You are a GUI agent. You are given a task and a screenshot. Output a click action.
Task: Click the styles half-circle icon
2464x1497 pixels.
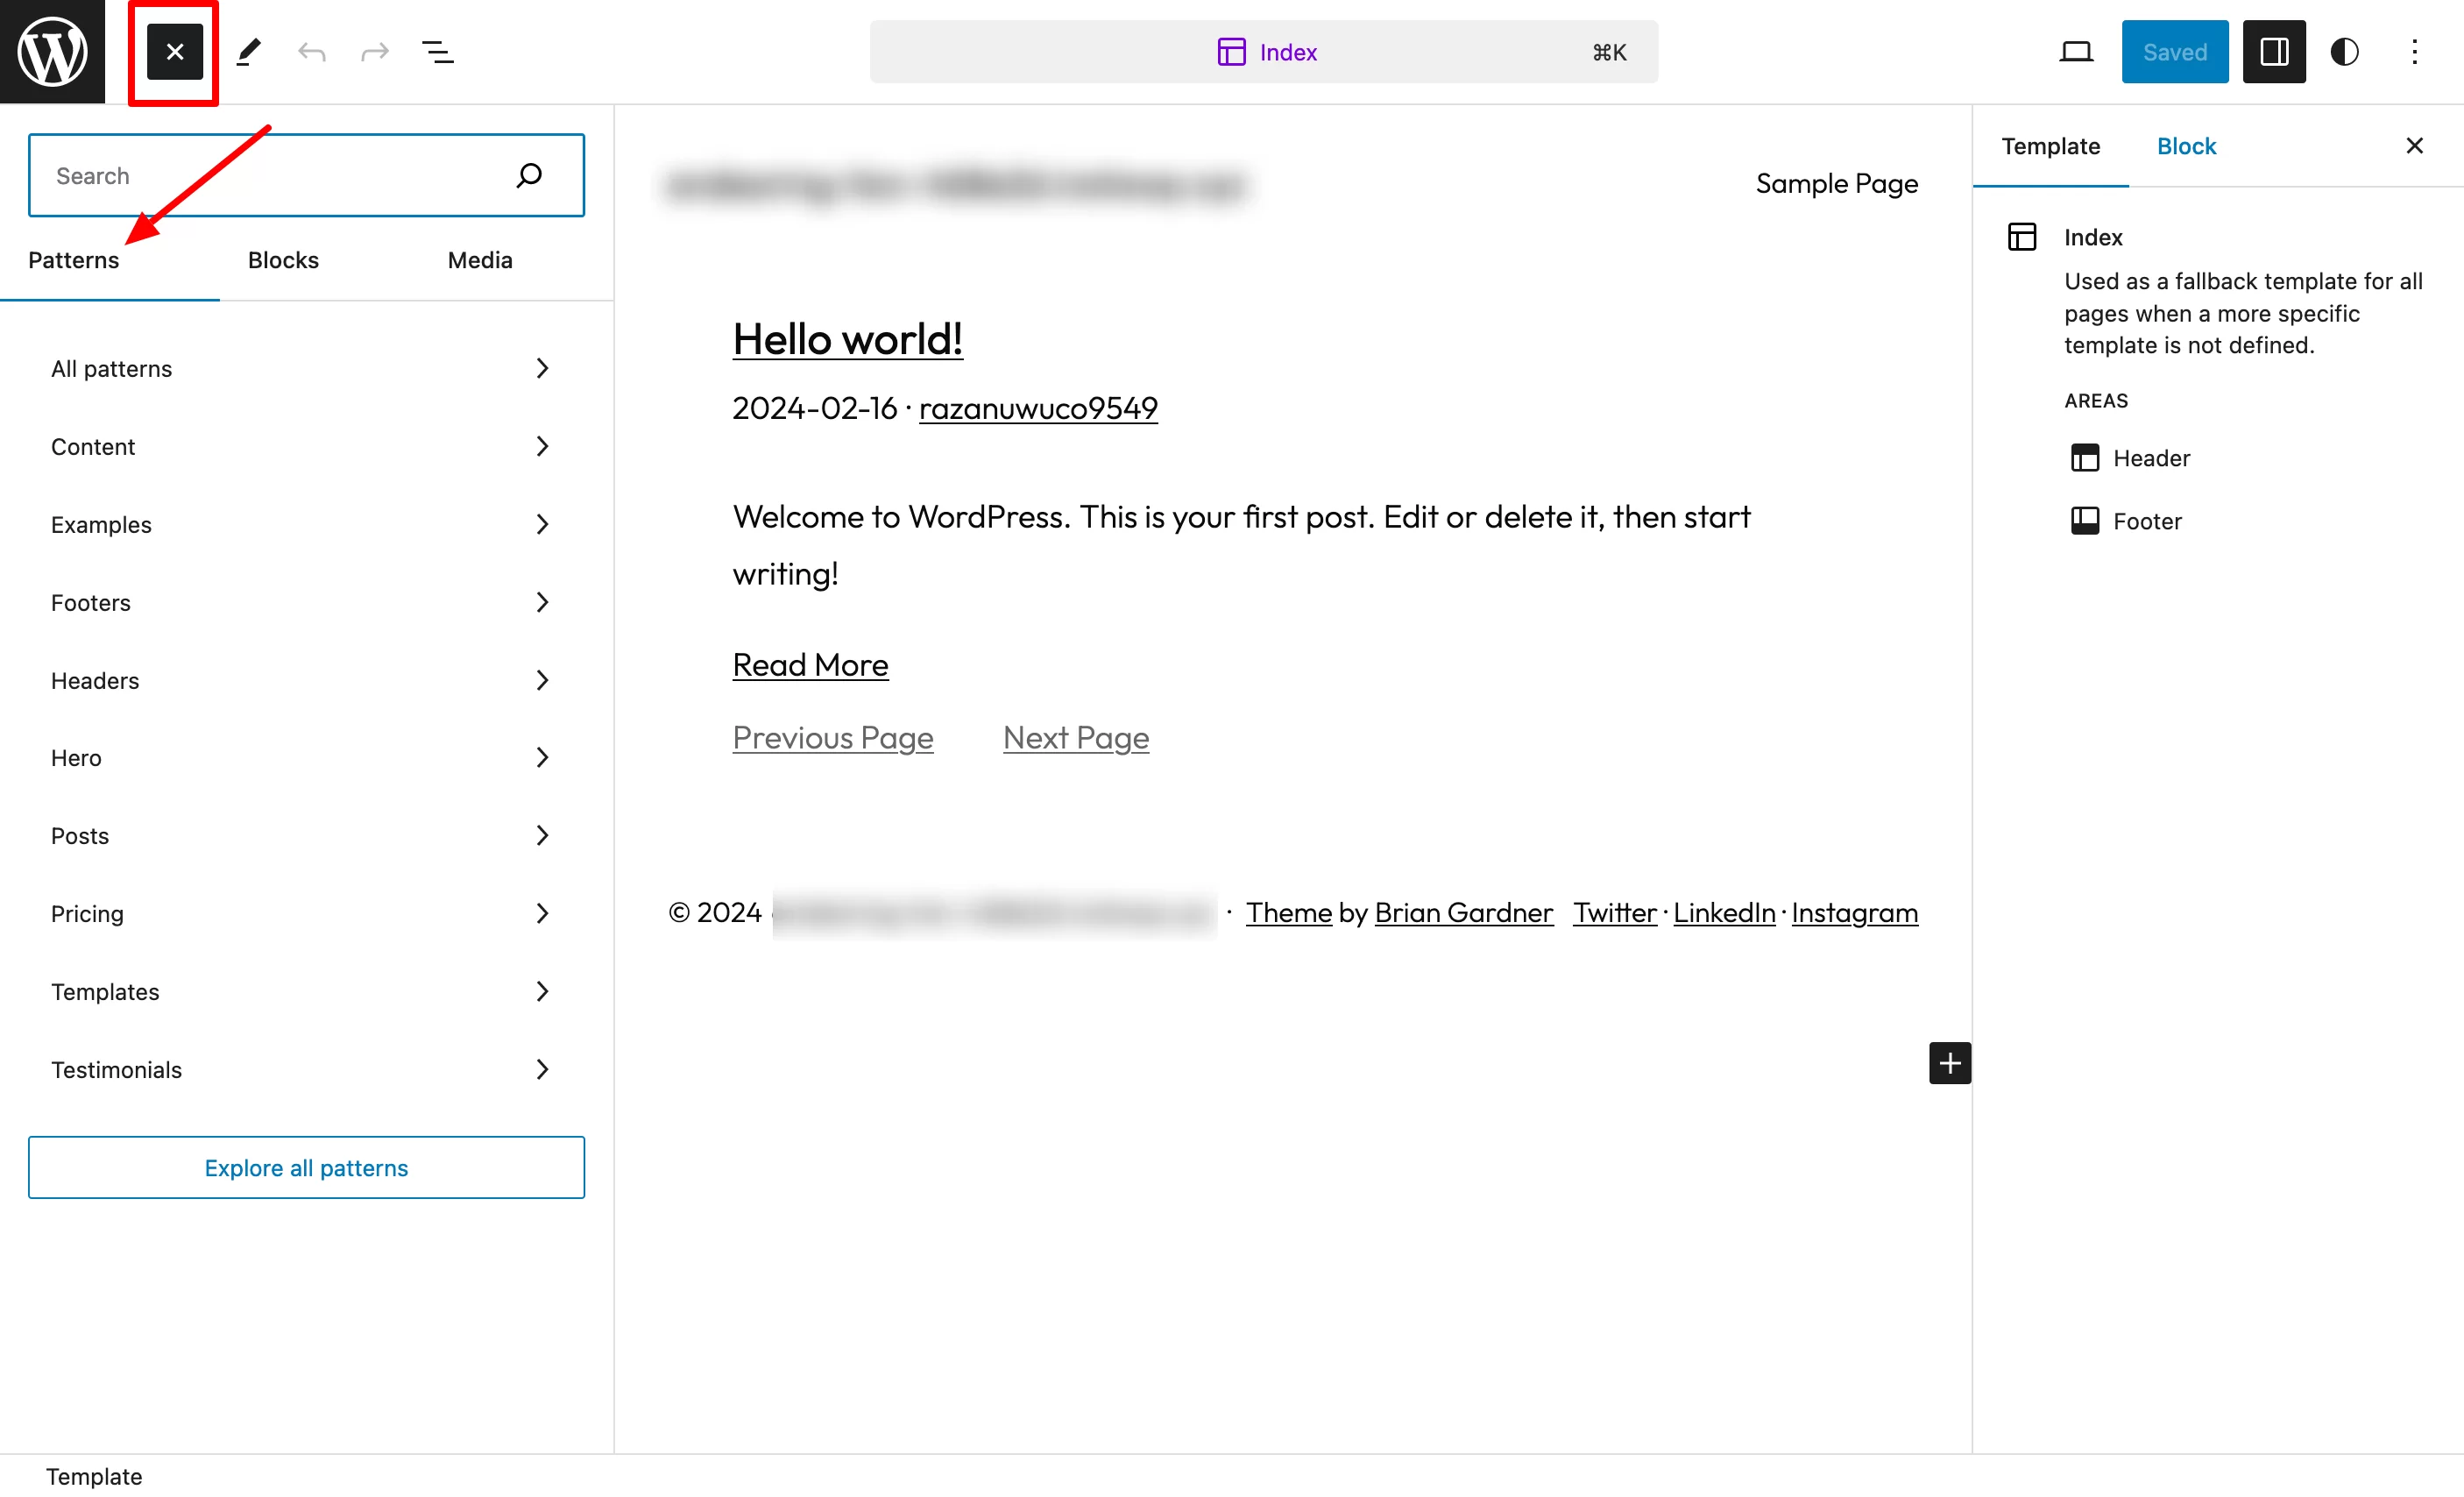click(x=2346, y=53)
